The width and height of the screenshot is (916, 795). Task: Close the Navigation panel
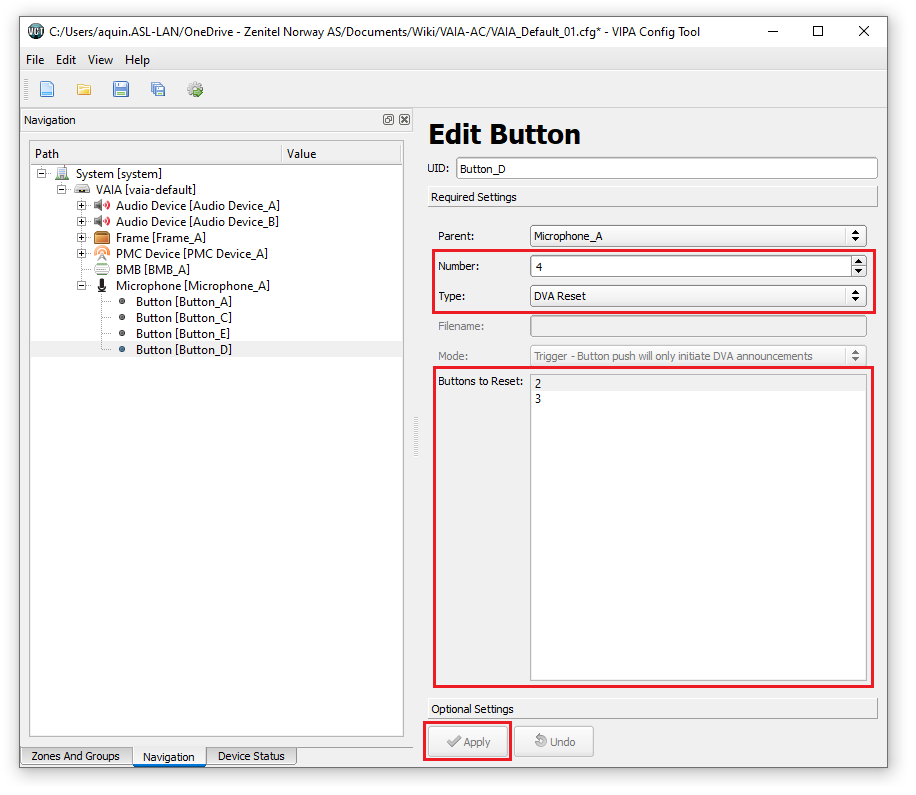(x=404, y=120)
